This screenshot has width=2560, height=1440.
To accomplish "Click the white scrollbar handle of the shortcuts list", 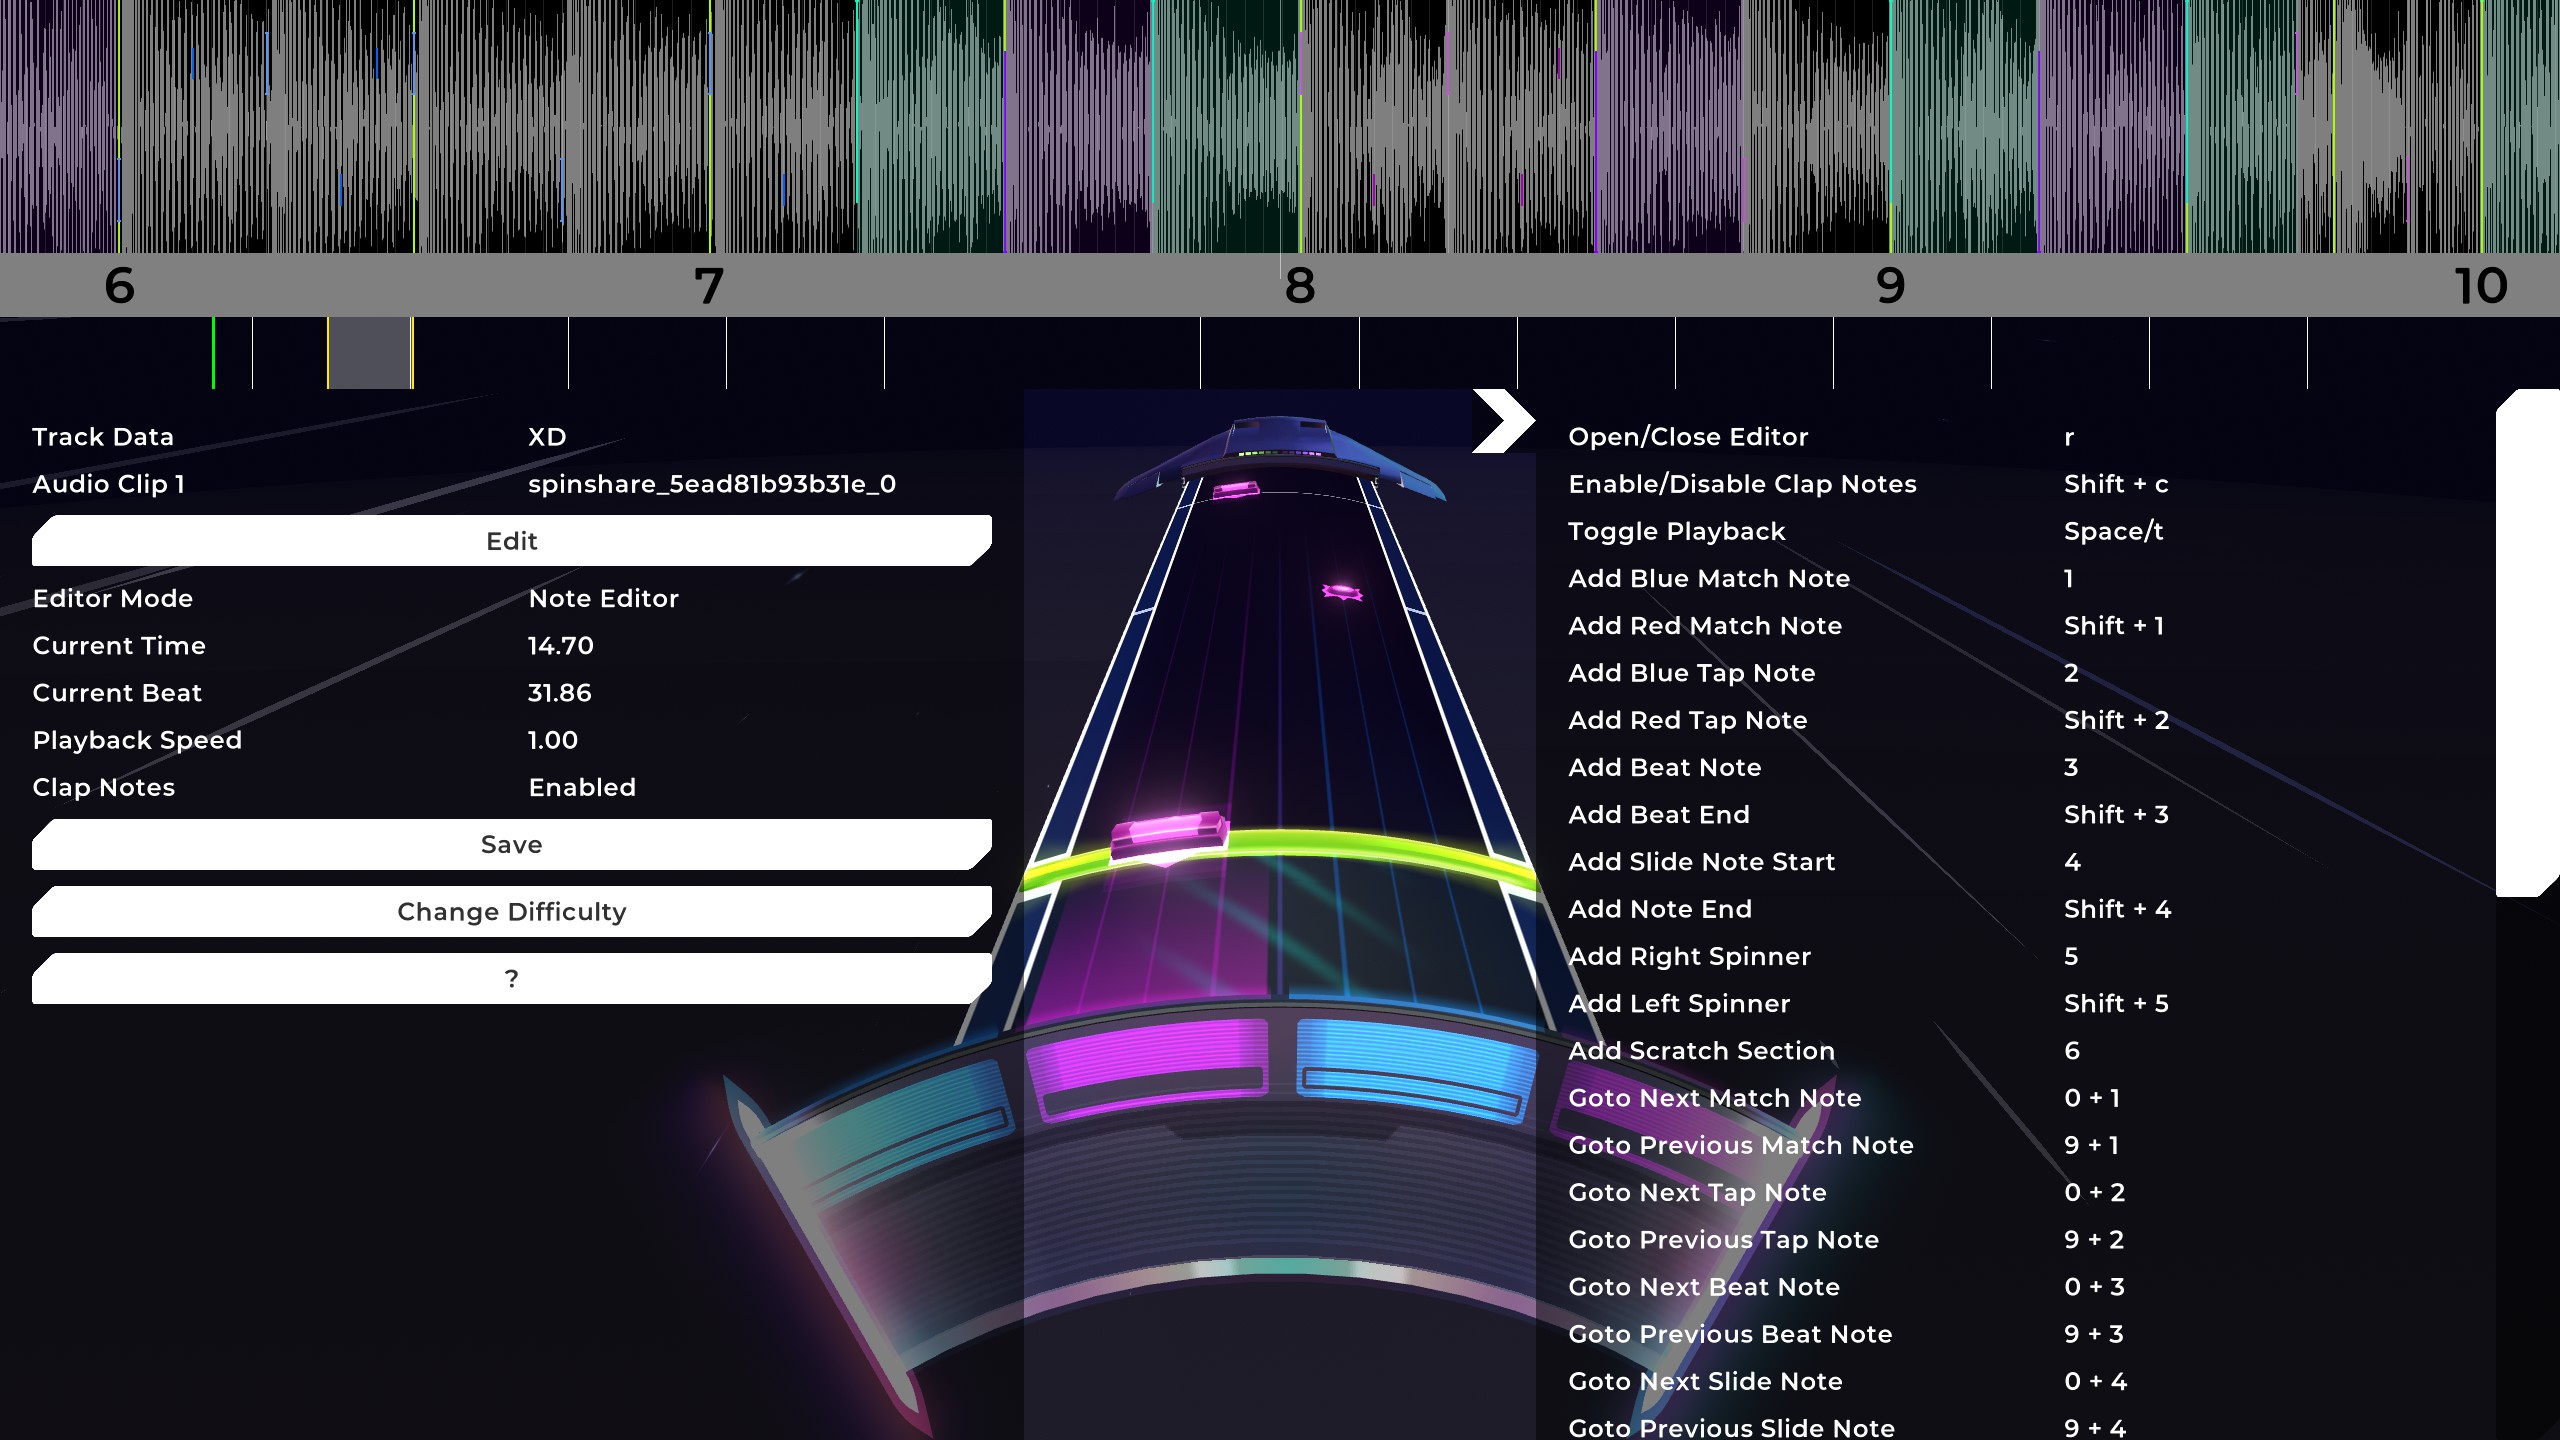I will pyautogui.click(x=2526, y=642).
